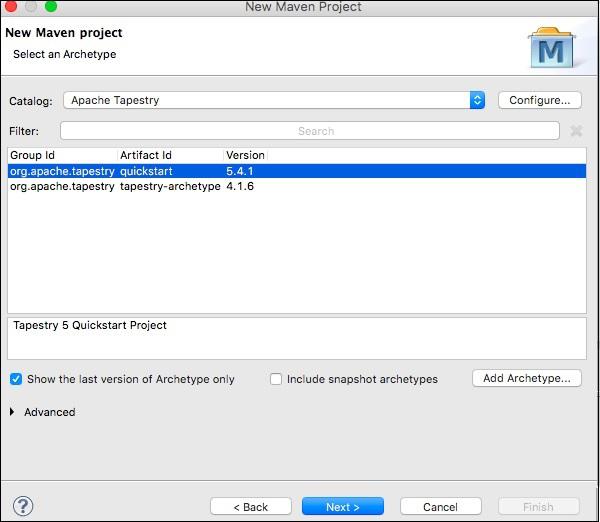
Task: Open the Apache Tapestry catalog combo box
Action: click(274, 100)
